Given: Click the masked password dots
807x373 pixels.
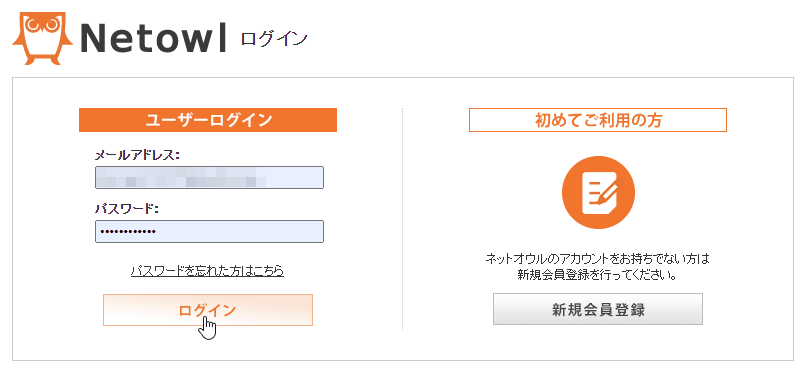Looking at the screenshot, I should pyautogui.click(x=128, y=232).
